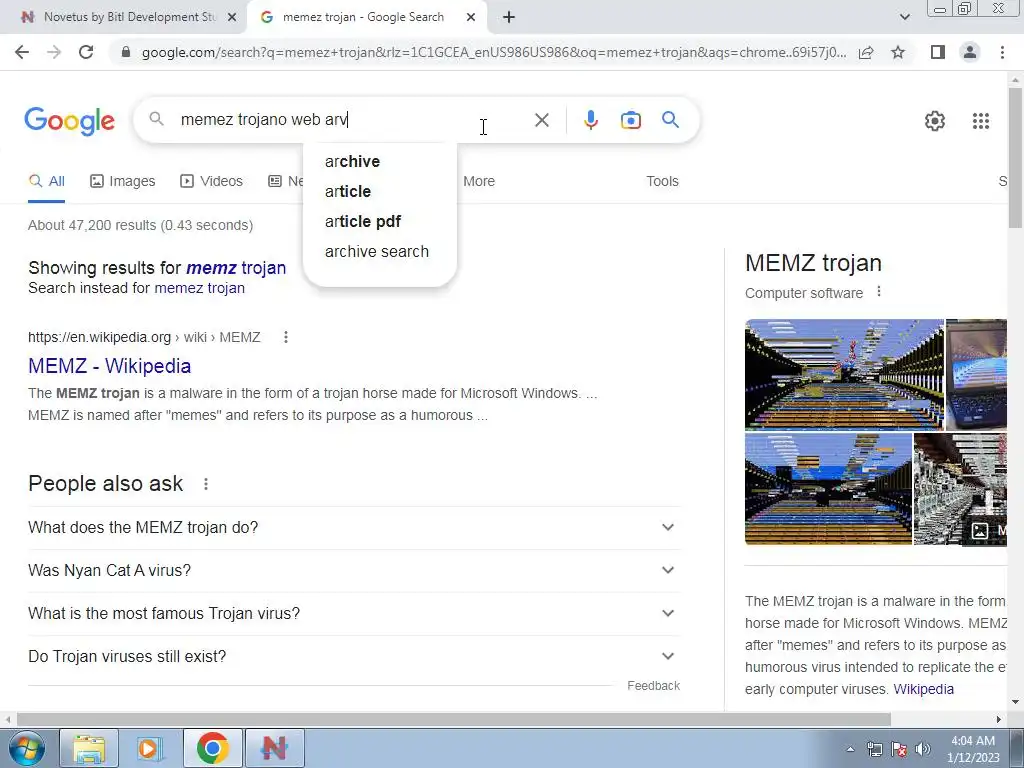Open Wikipedia link in knowledge panel

923,689
